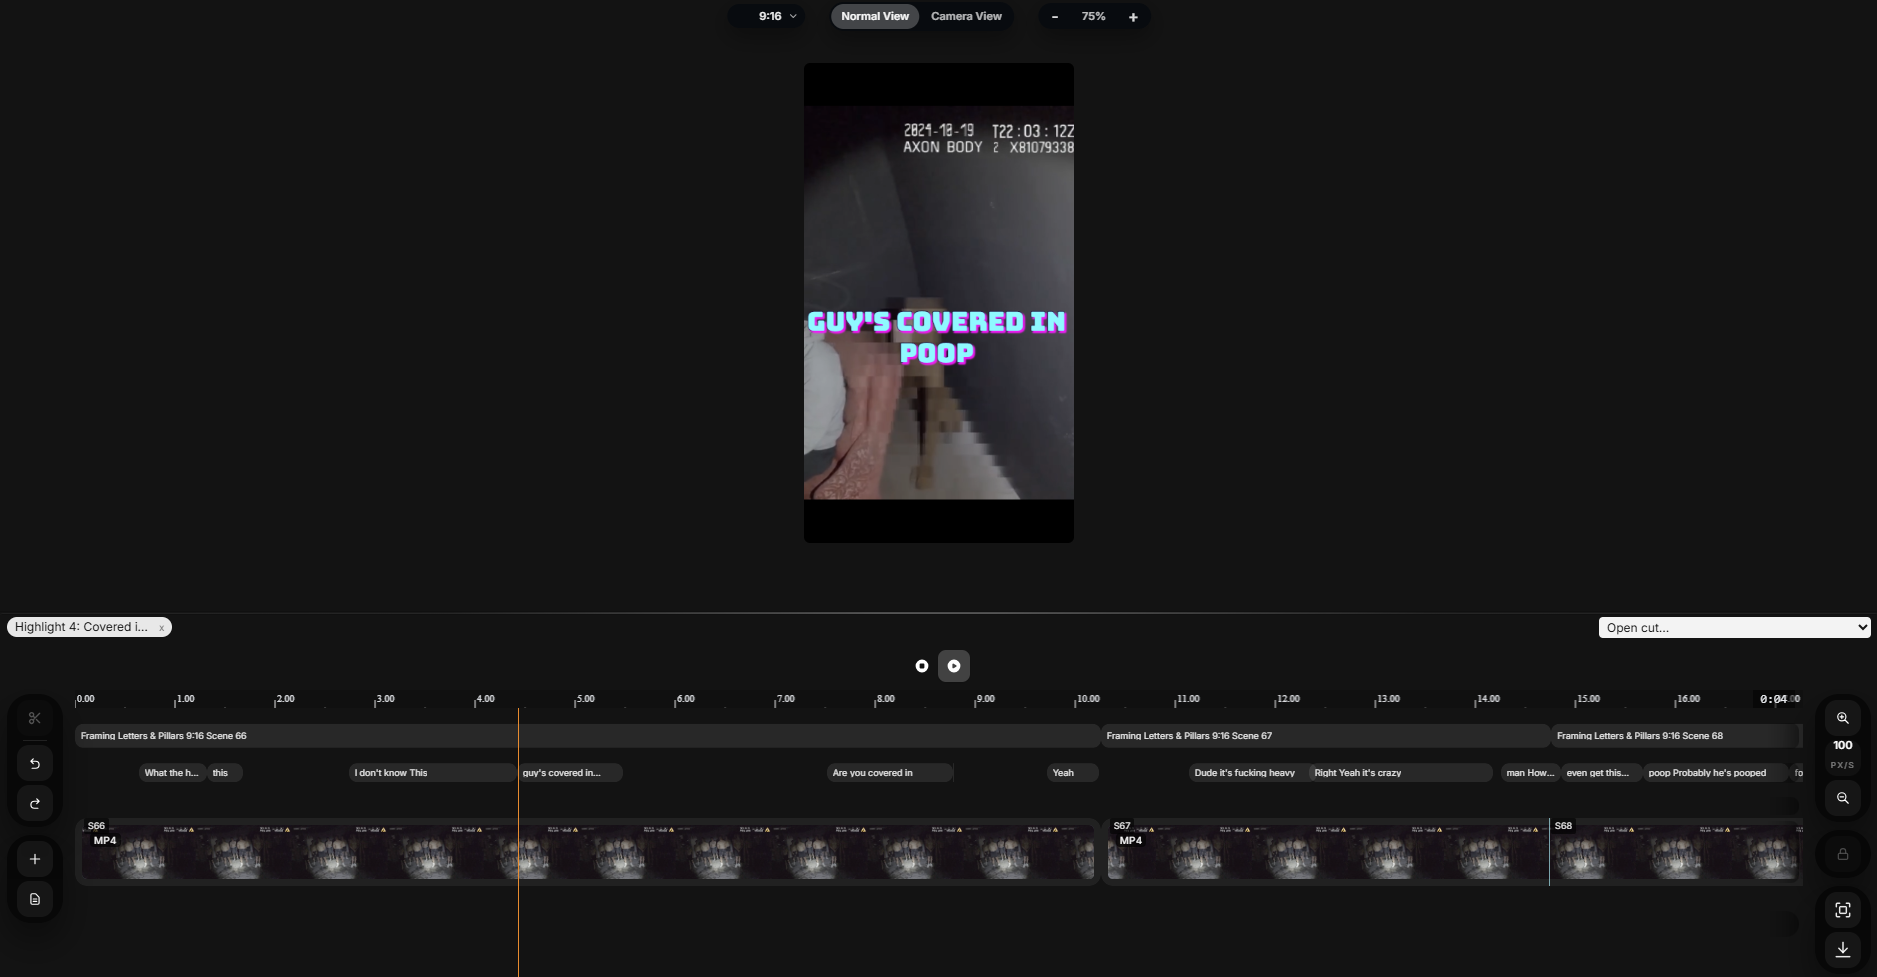The height and width of the screenshot is (977, 1877).
Task: Zoom in the timeline
Action: click(1843, 718)
